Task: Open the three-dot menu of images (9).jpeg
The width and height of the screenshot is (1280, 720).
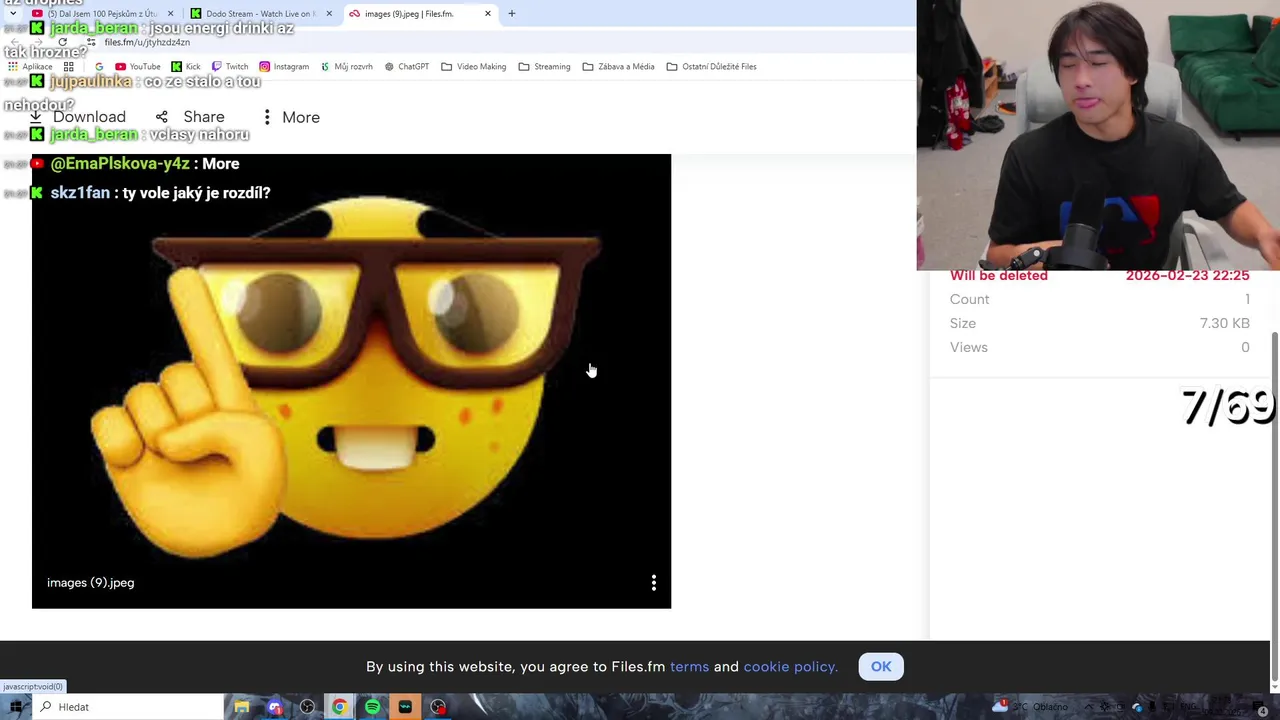Action: tap(654, 583)
